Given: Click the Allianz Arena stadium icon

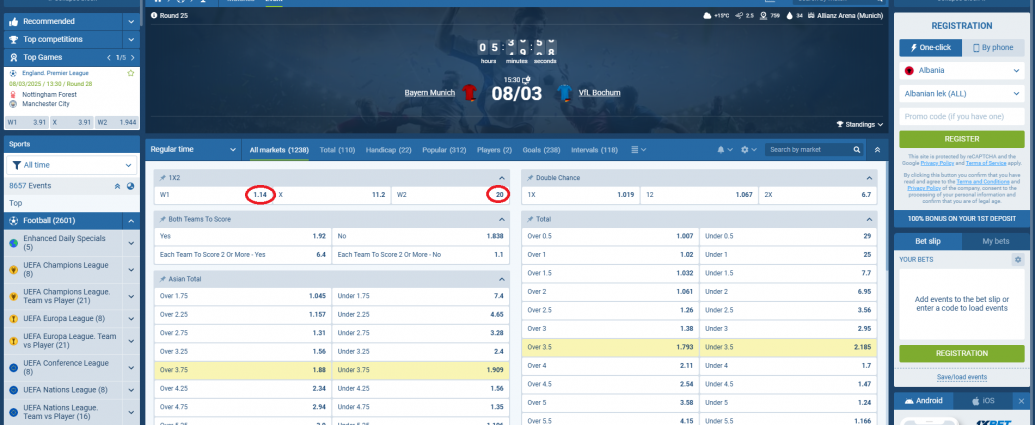Looking at the screenshot, I should pos(811,15).
